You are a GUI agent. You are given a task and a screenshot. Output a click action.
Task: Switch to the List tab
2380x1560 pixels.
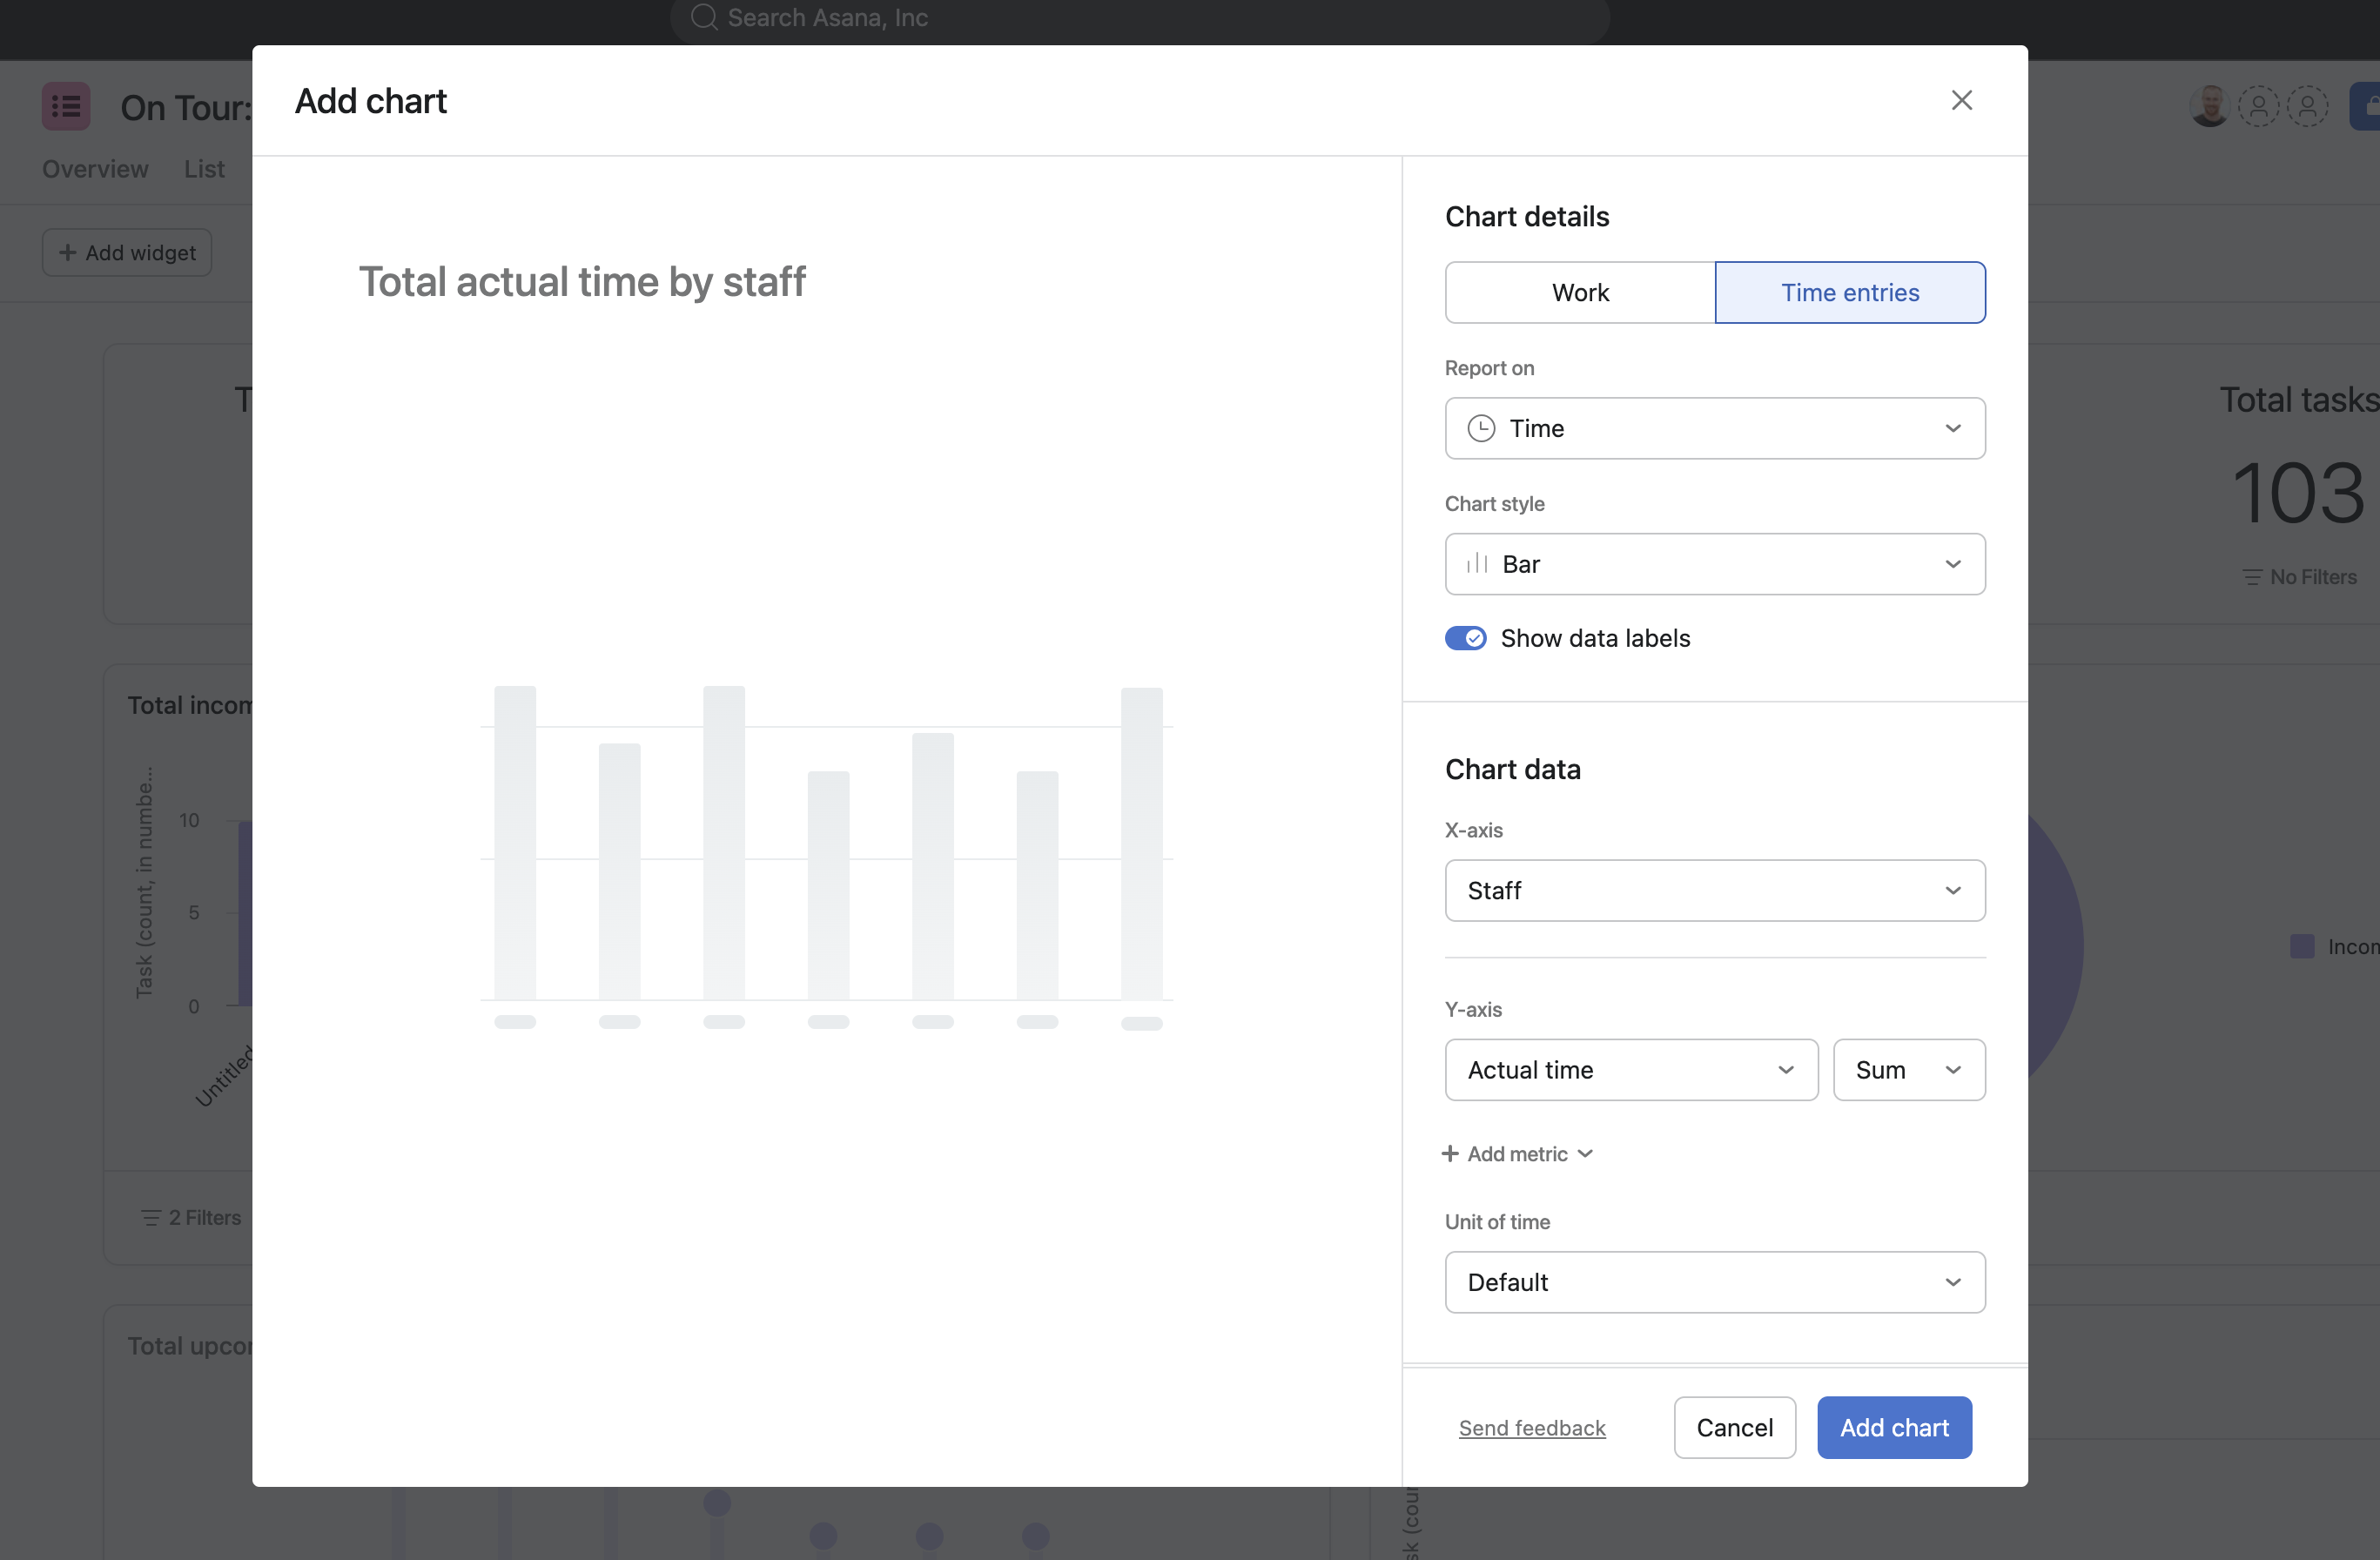click(204, 169)
